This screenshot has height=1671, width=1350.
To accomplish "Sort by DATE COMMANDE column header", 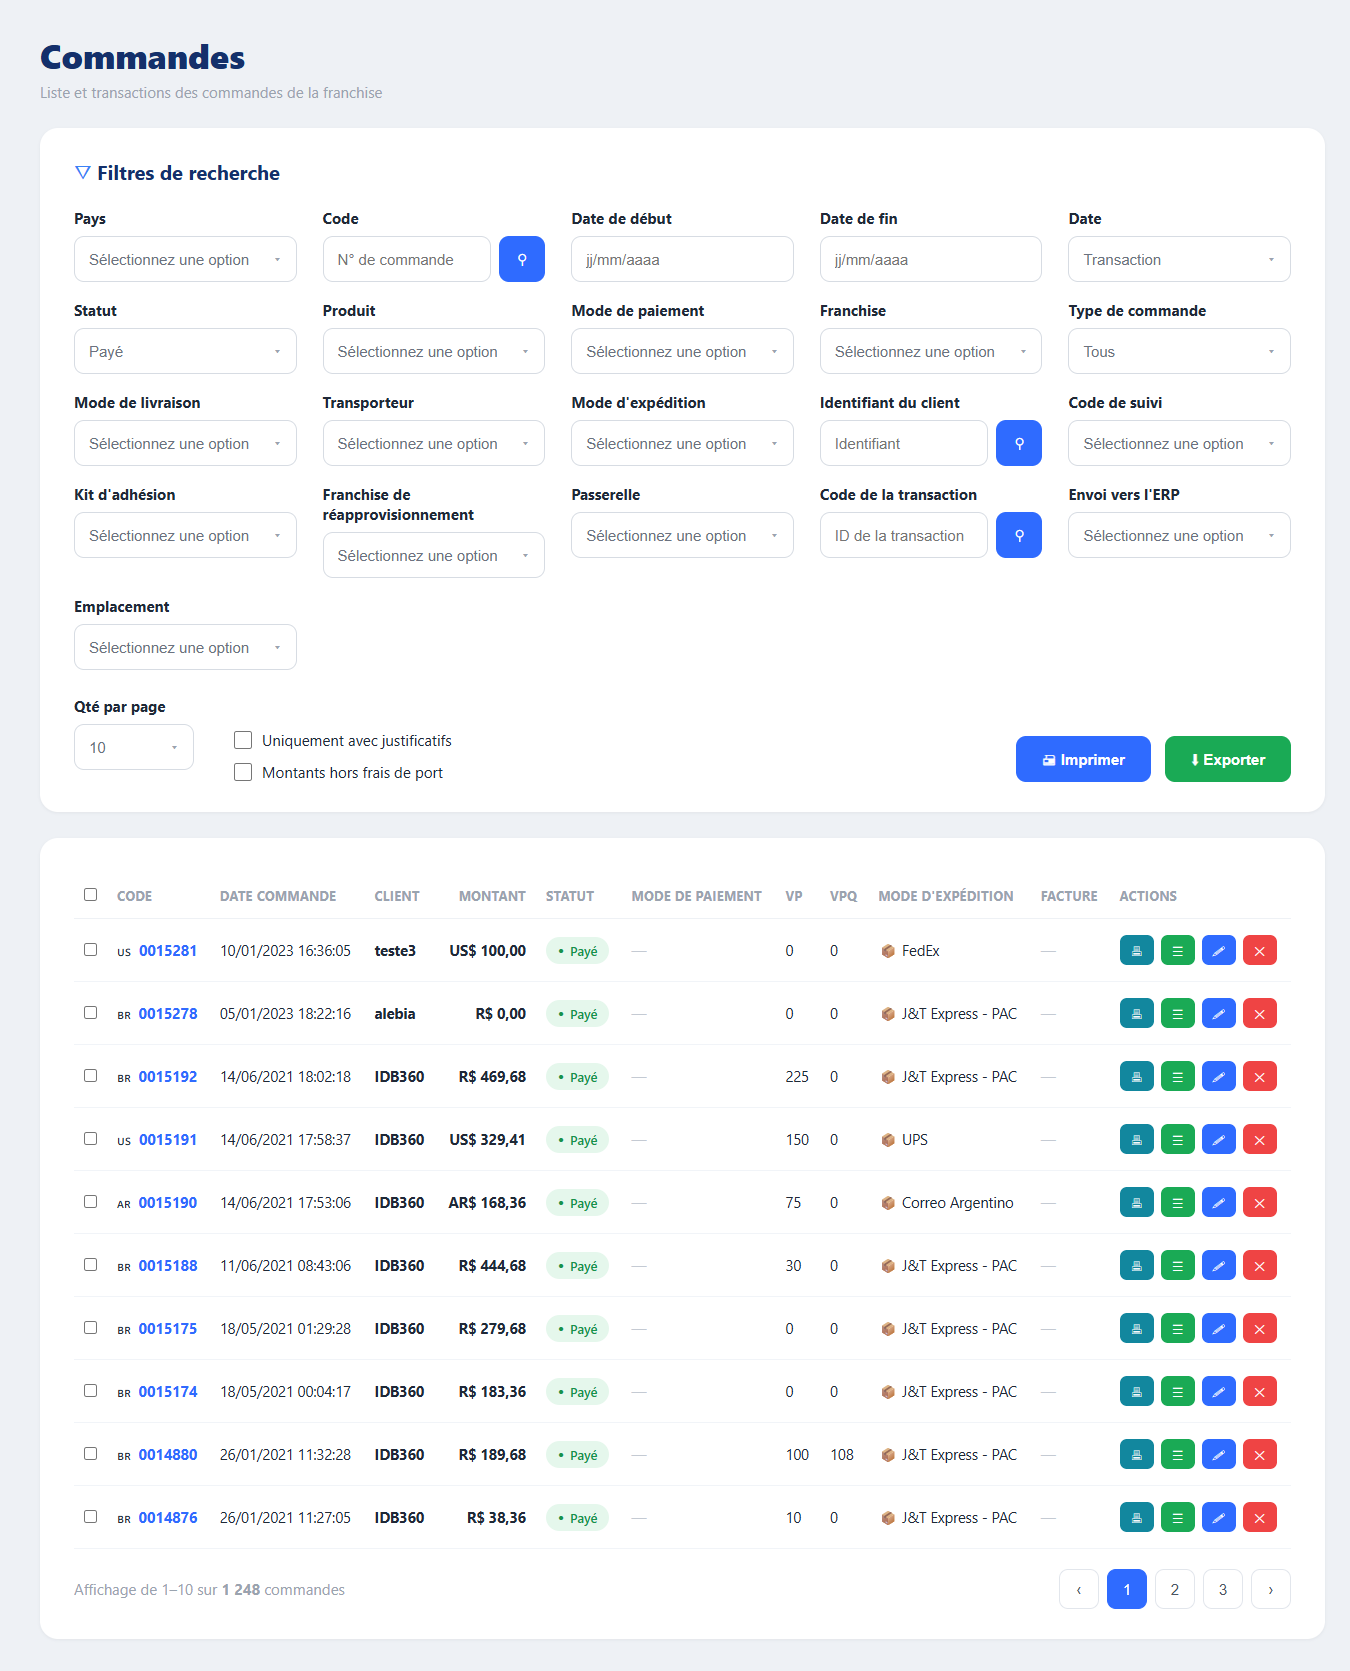I will pos(278,896).
